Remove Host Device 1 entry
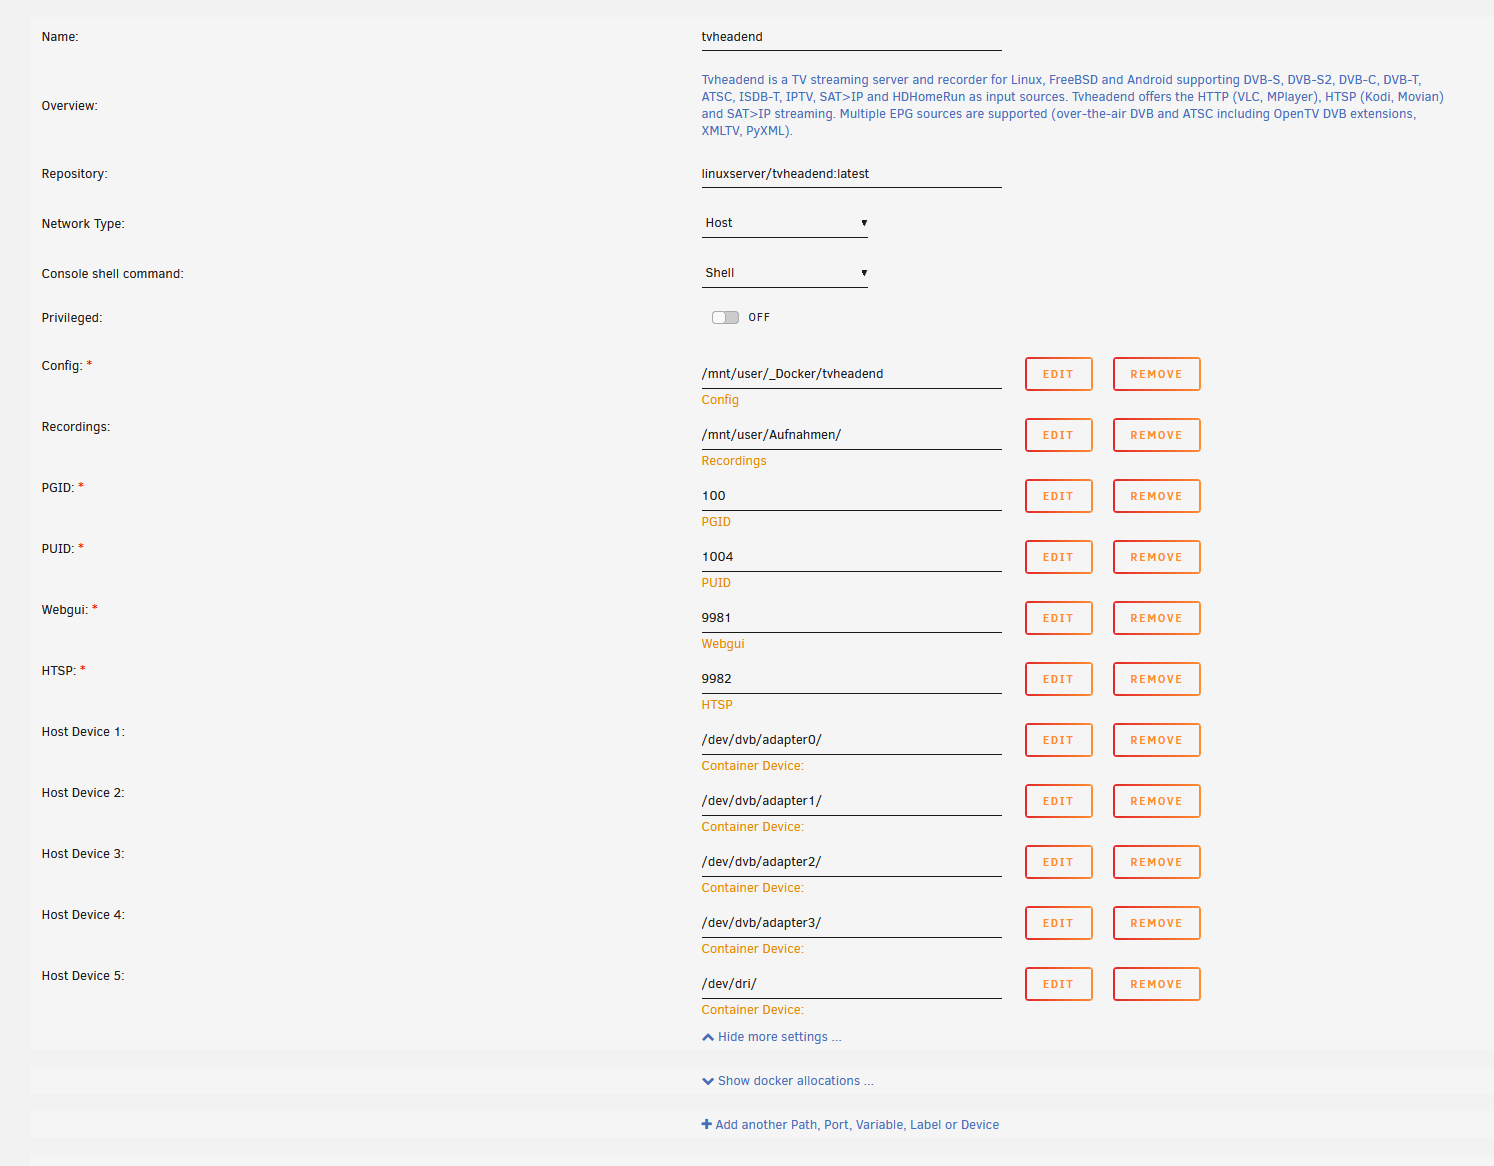 (1156, 740)
